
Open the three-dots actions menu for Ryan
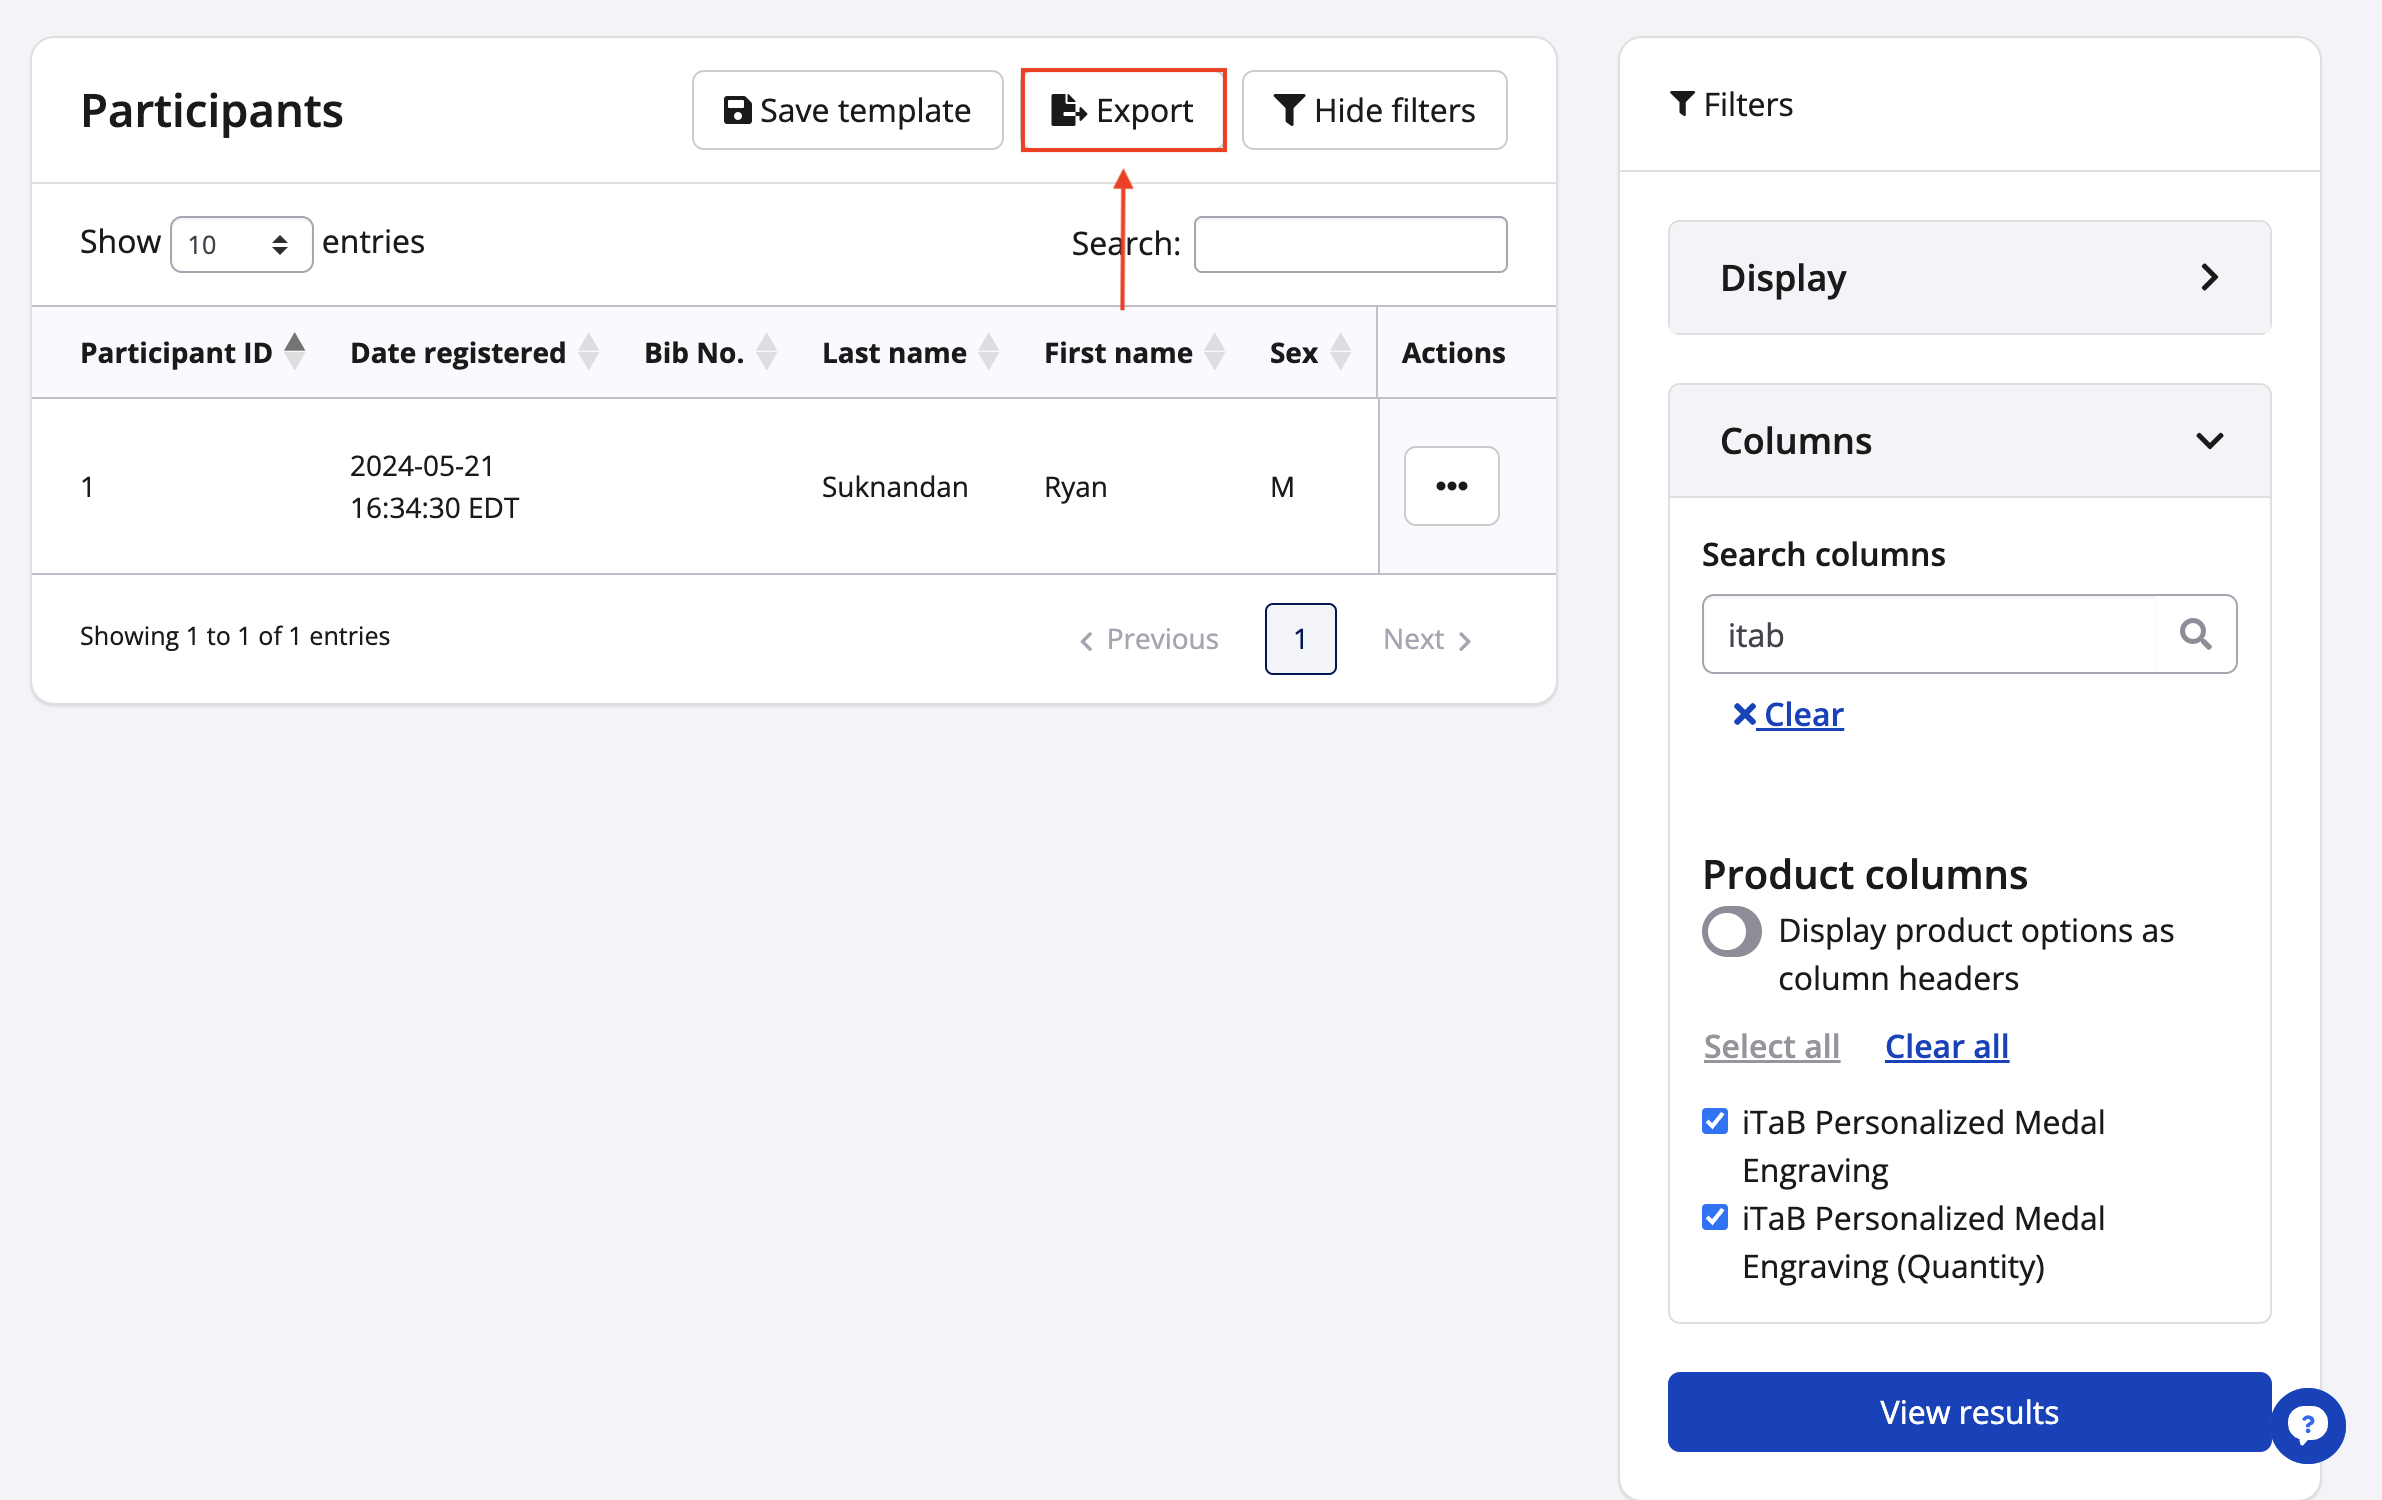[1450, 486]
